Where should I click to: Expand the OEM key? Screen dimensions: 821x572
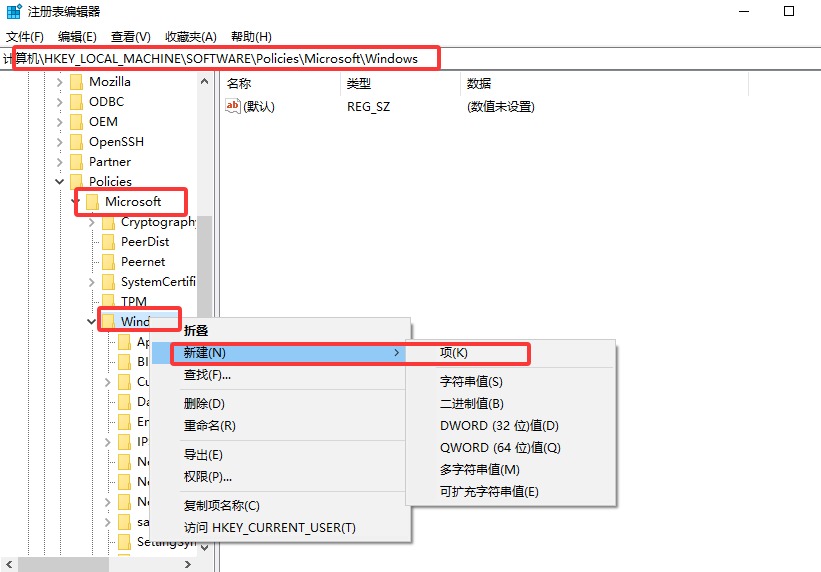tap(60, 122)
